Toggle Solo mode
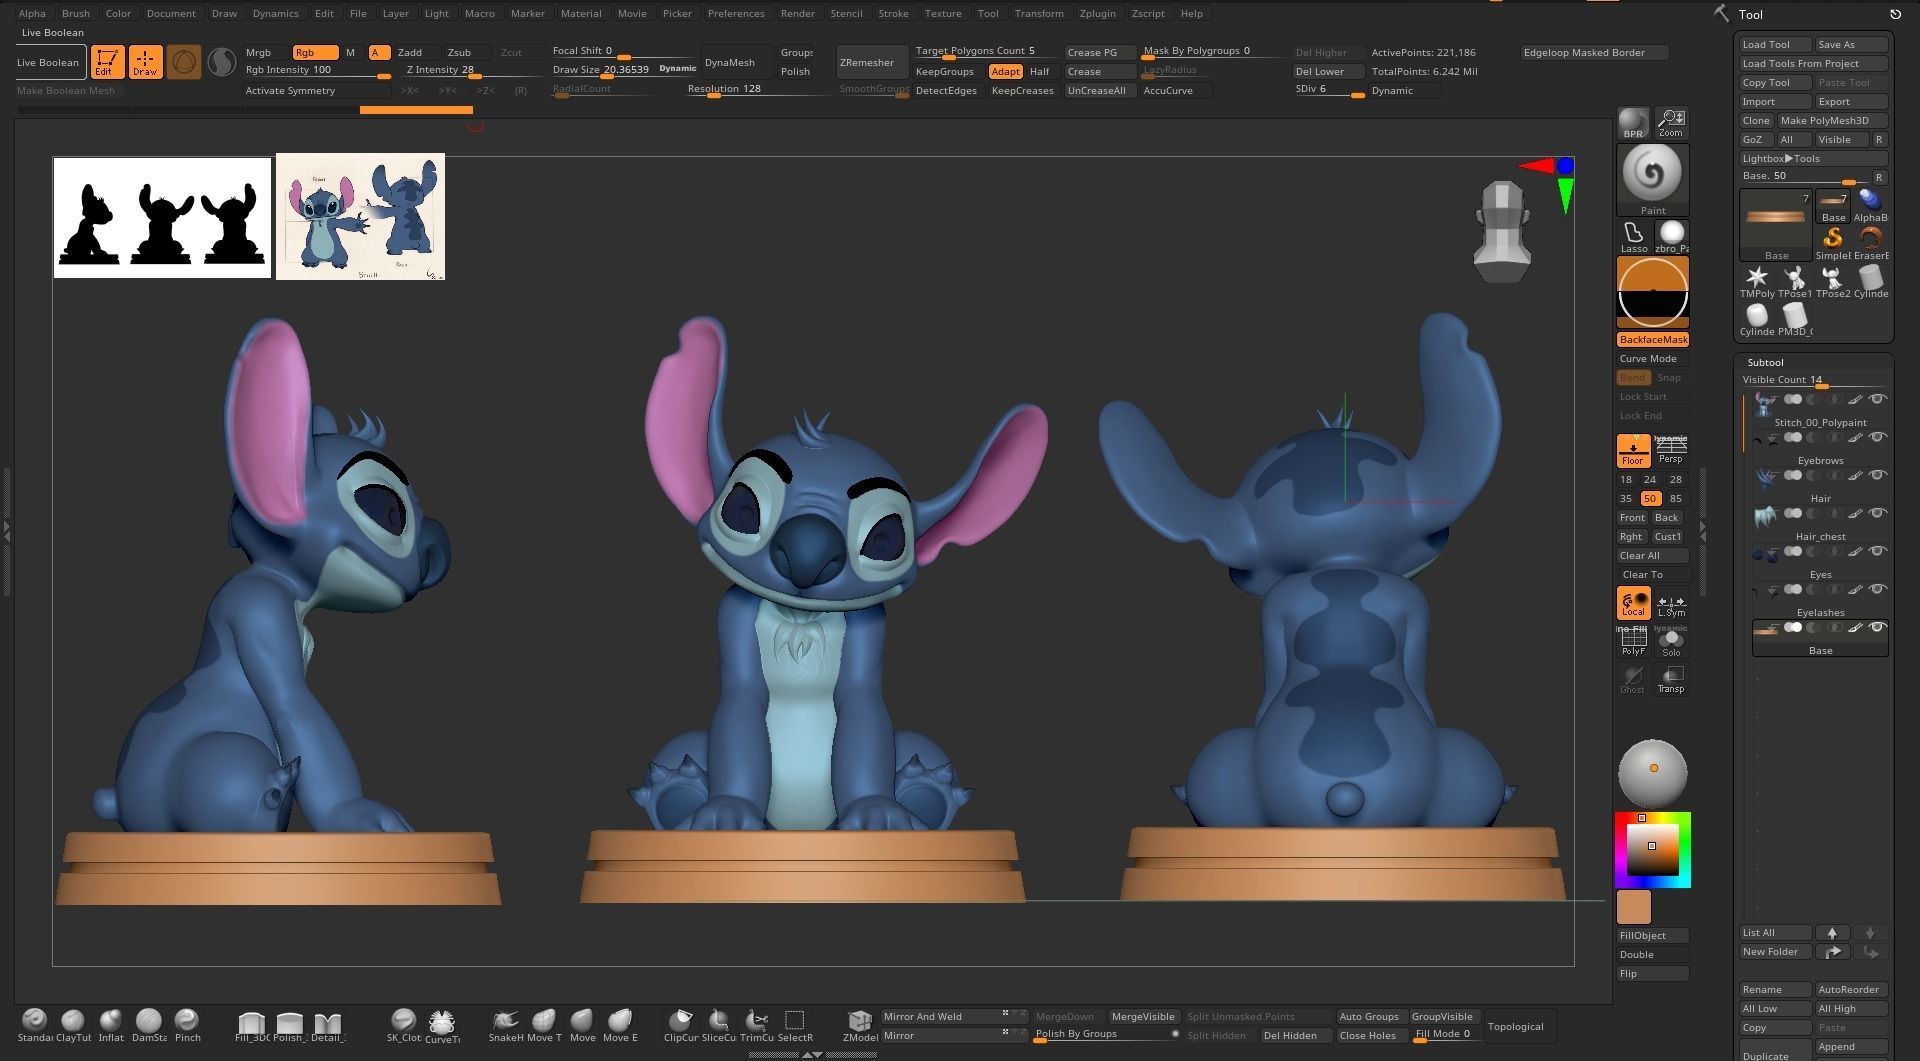 [1671, 641]
